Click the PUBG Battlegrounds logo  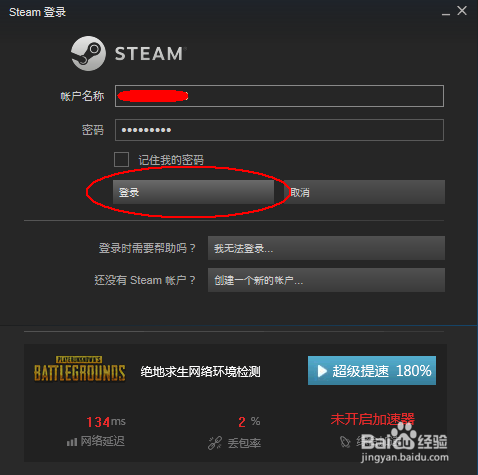(80, 369)
